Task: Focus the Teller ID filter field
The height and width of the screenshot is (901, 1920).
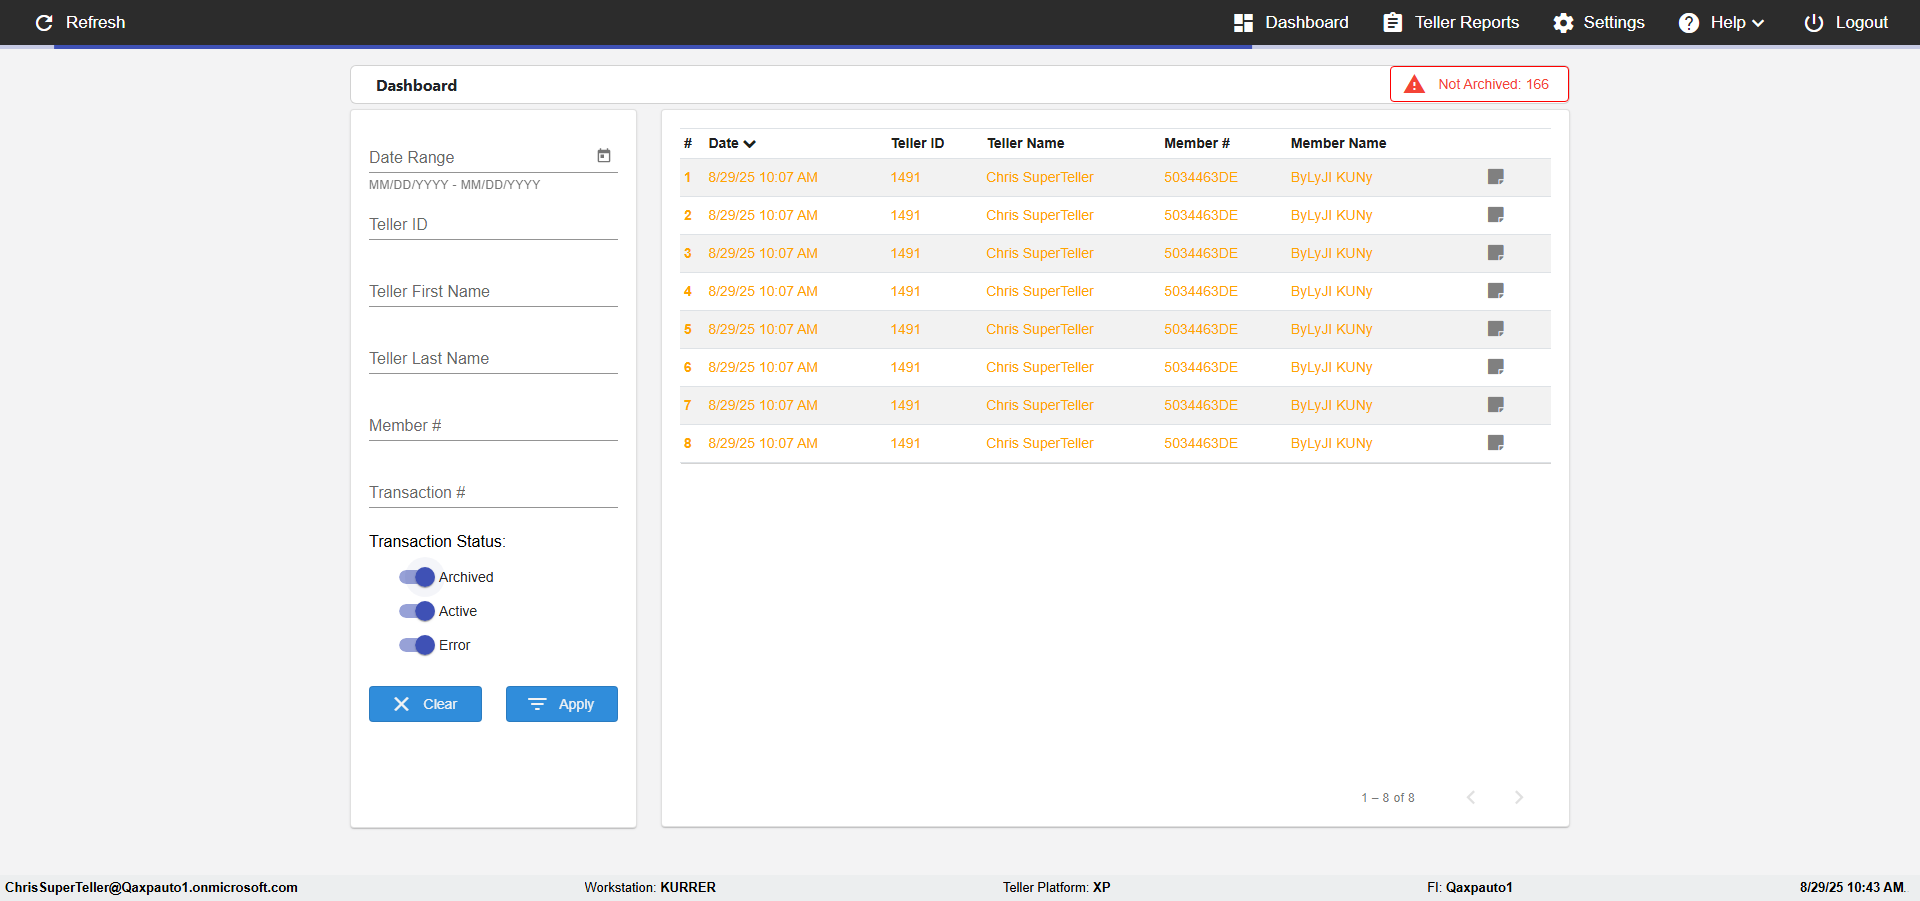Action: click(493, 224)
